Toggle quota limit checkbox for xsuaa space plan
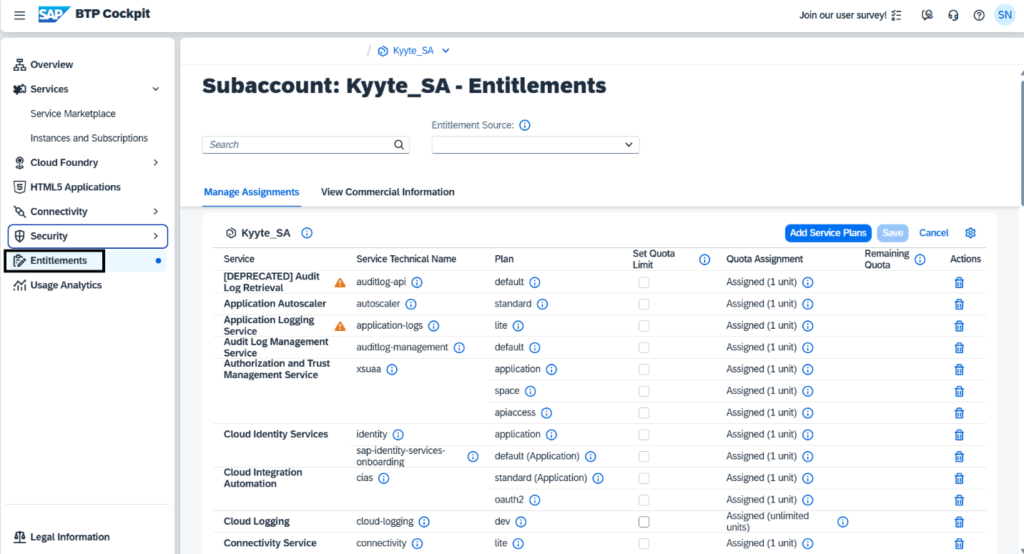1024x554 pixels. click(x=644, y=391)
